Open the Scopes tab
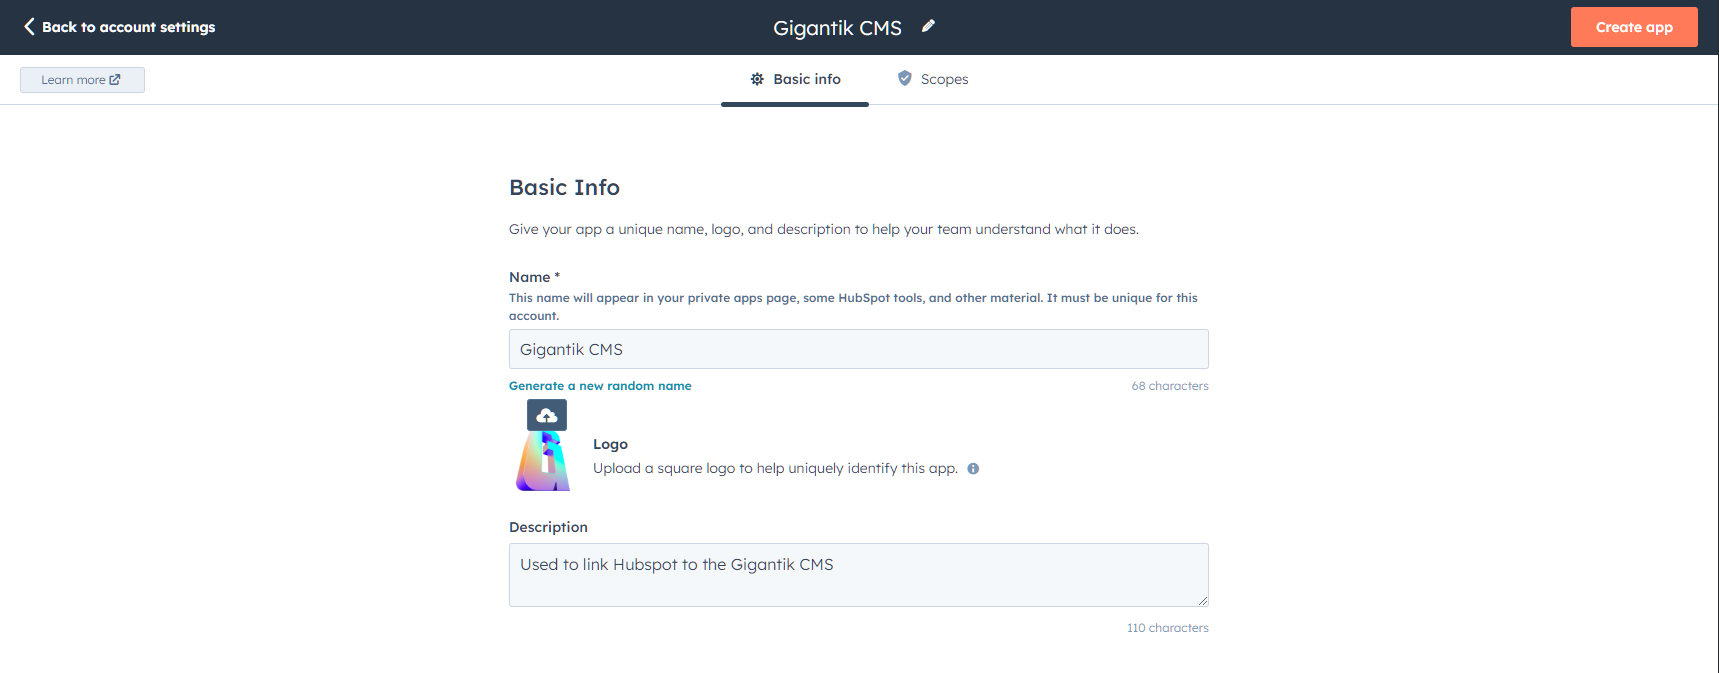This screenshot has height=673, width=1719. 933,79
